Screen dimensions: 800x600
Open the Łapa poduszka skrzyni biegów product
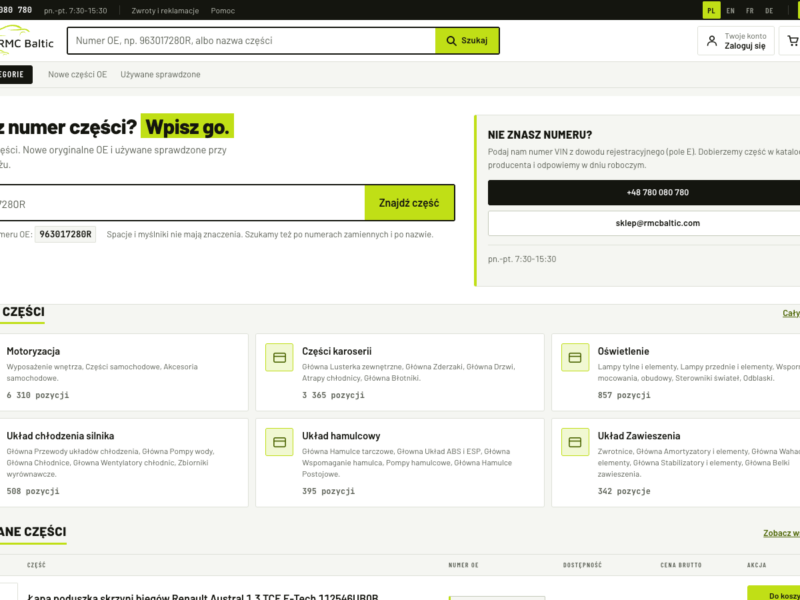pos(203,596)
